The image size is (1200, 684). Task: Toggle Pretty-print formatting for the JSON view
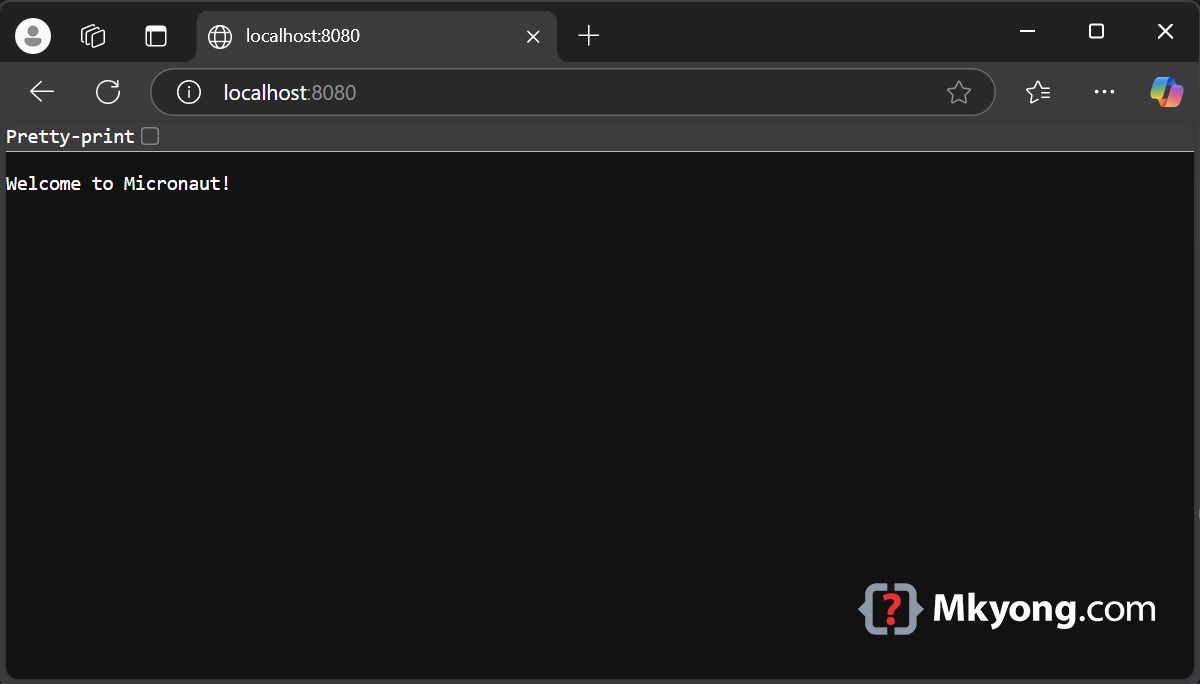click(149, 136)
